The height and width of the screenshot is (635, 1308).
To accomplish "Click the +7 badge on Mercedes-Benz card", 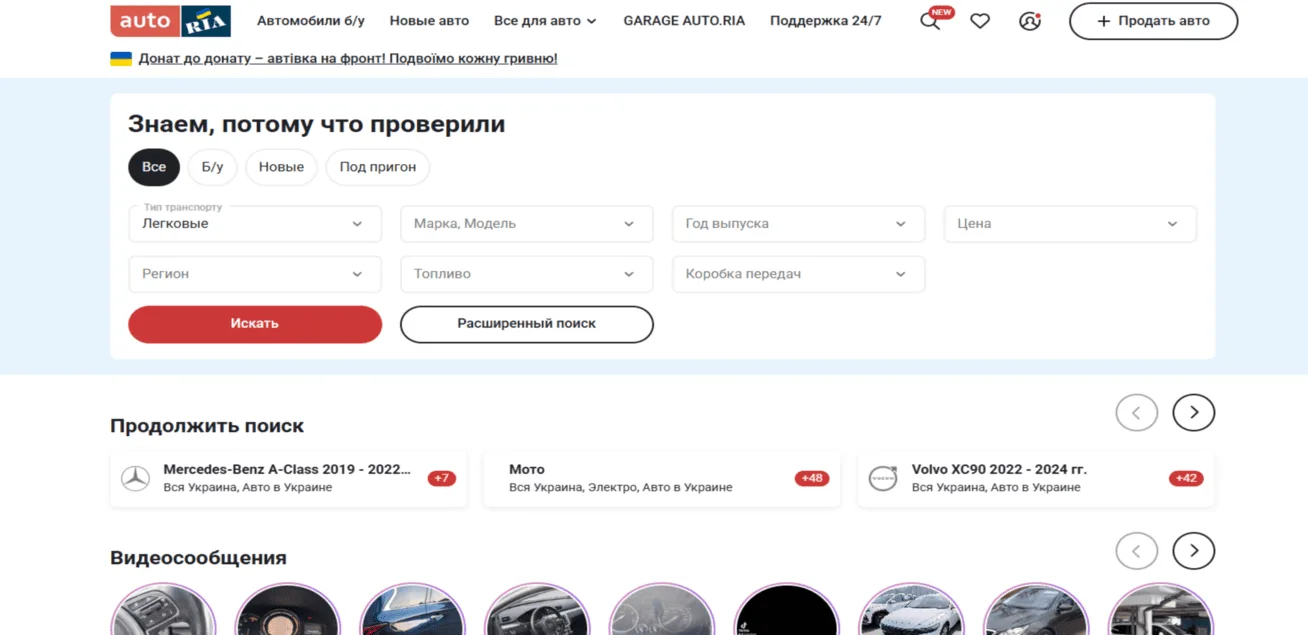I will click(x=442, y=479).
